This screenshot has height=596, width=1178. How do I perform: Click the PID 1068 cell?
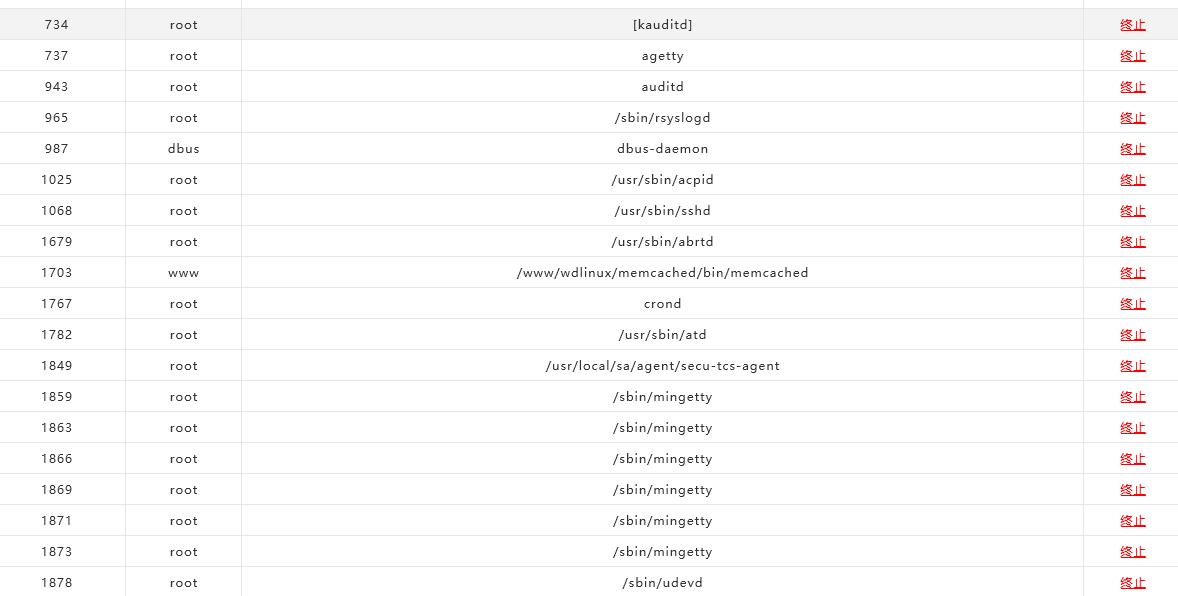(57, 211)
